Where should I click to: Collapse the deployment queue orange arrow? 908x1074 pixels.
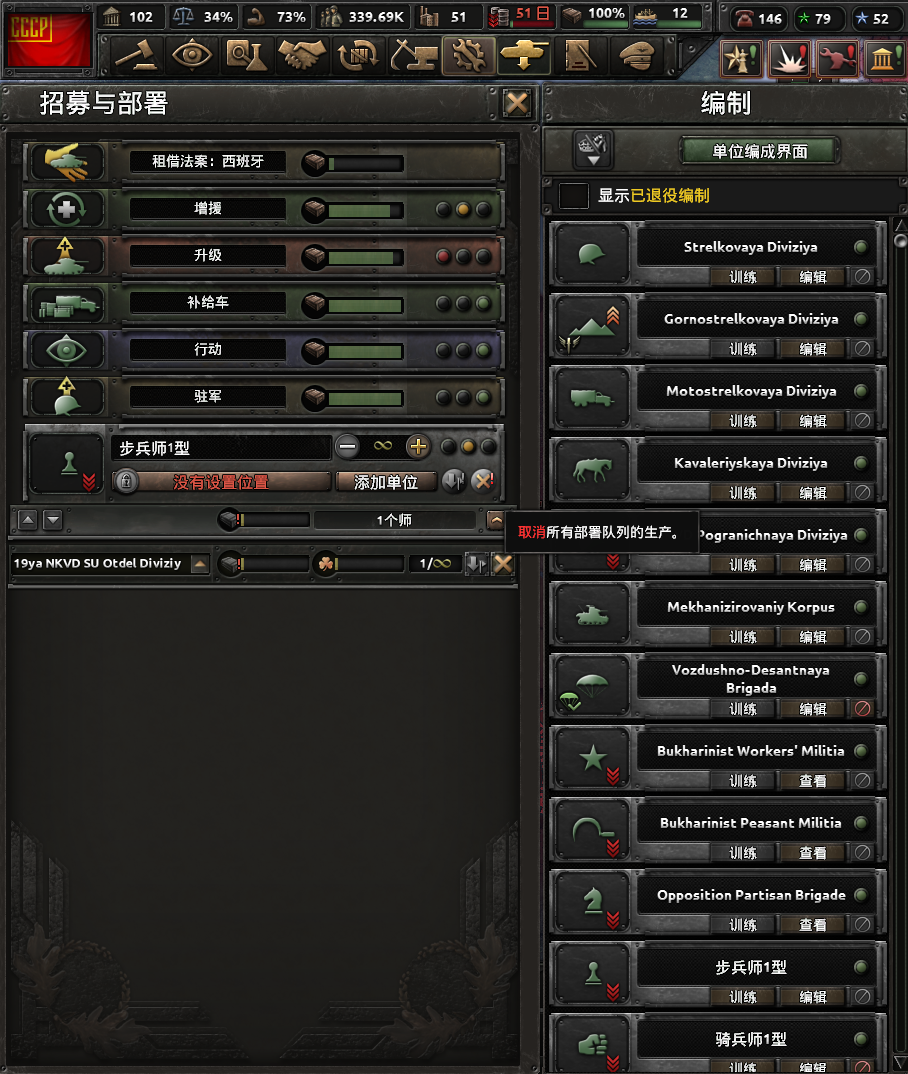[x=496, y=521]
